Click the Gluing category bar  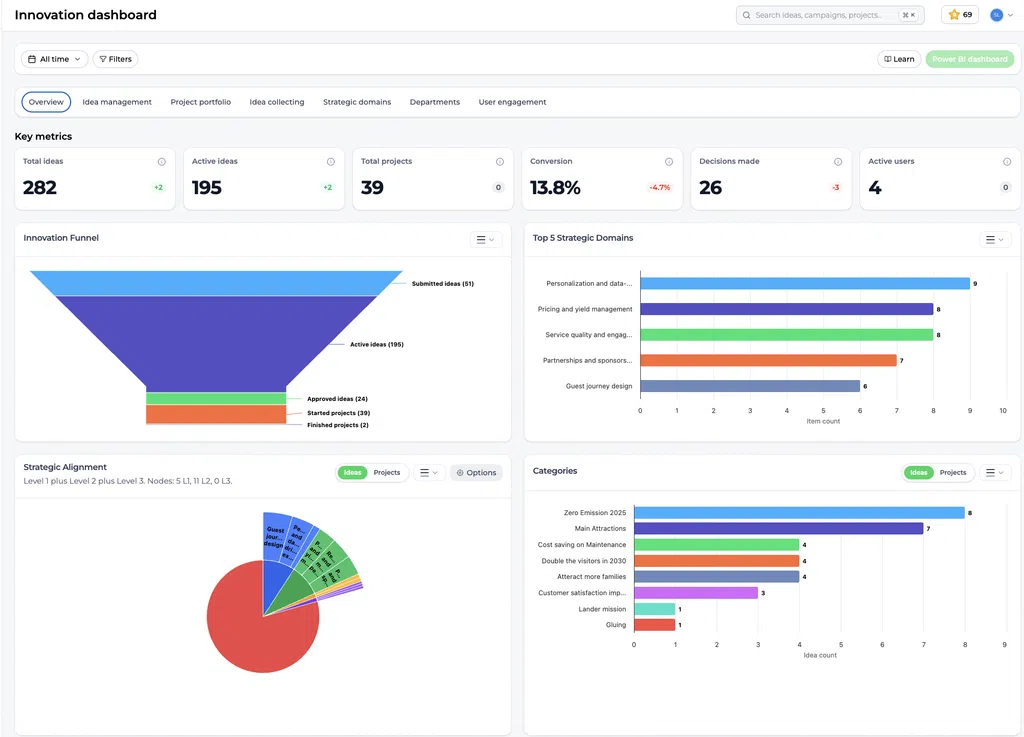pos(654,625)
